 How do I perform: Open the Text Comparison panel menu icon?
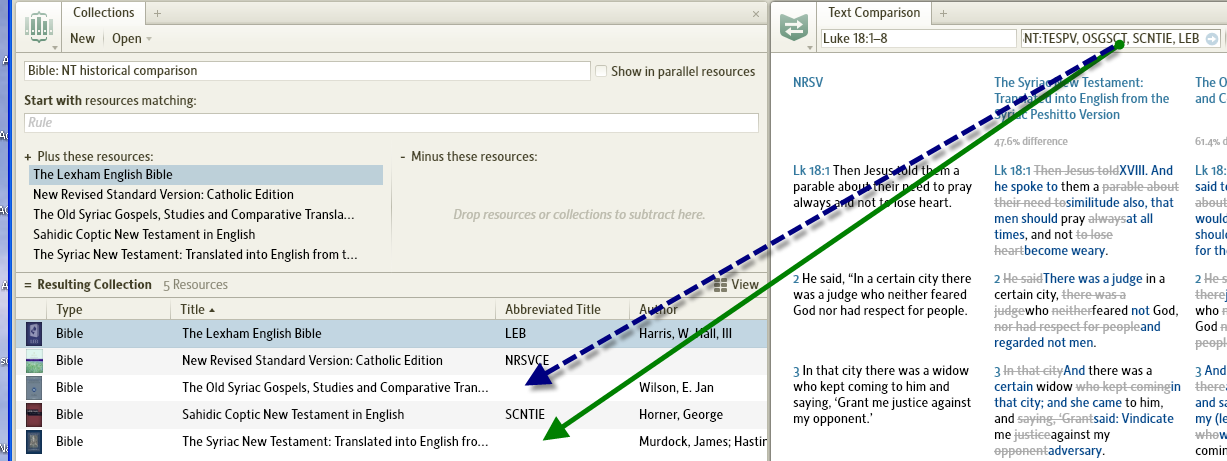pos(793,26)
